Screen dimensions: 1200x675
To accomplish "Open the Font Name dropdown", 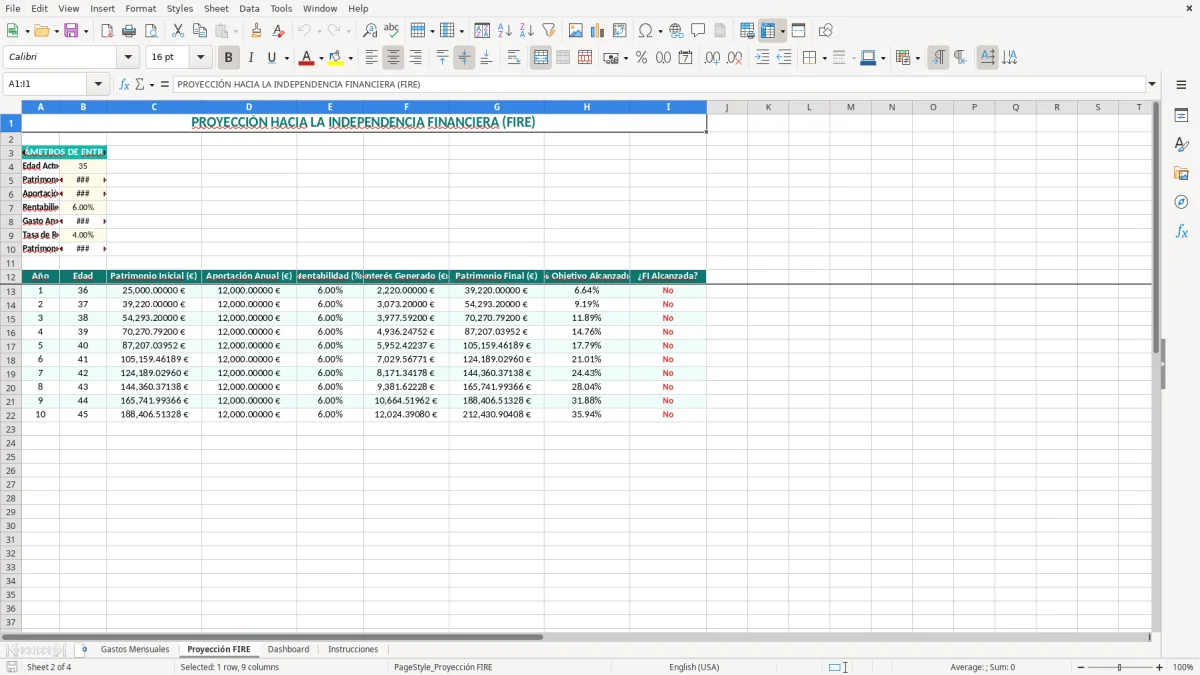I will (128, 58).
